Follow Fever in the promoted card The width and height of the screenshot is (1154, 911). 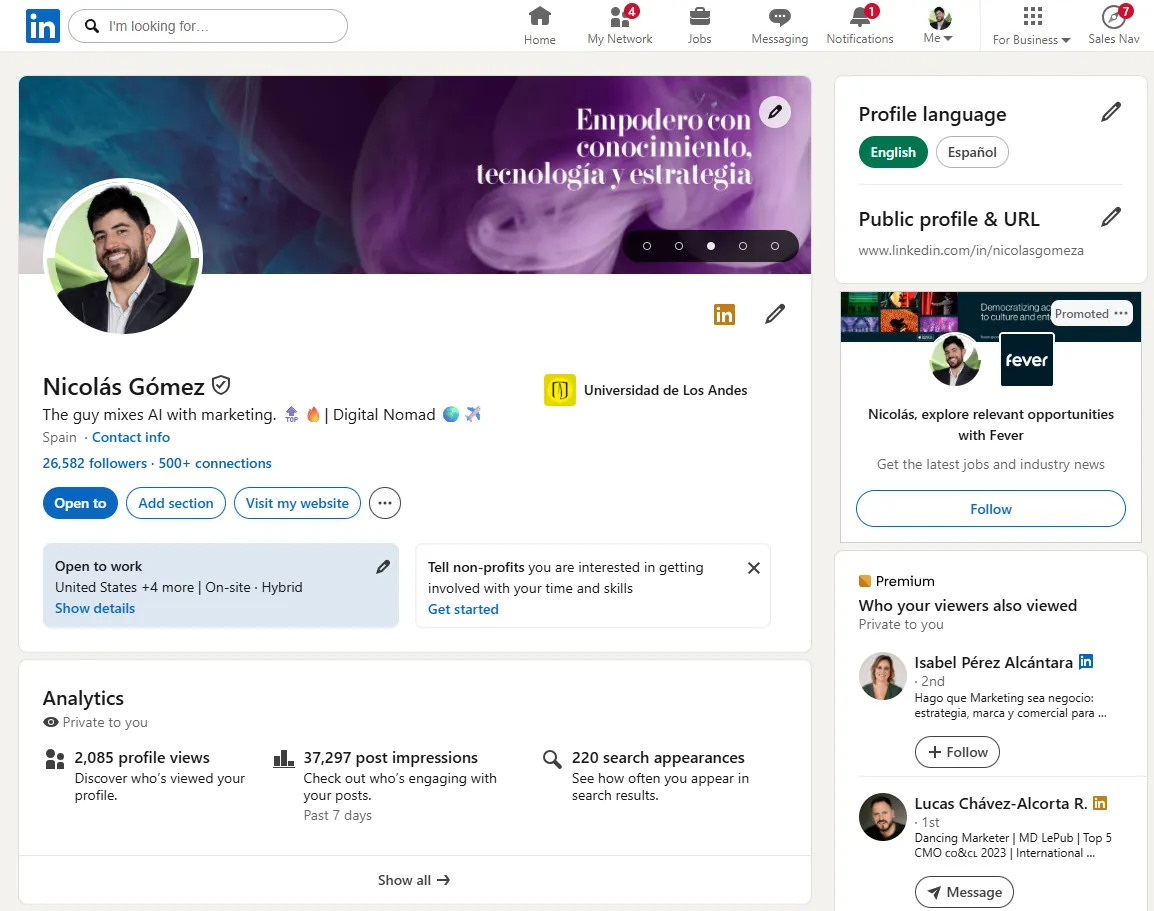pyautogui.click(x=991, y=508)
